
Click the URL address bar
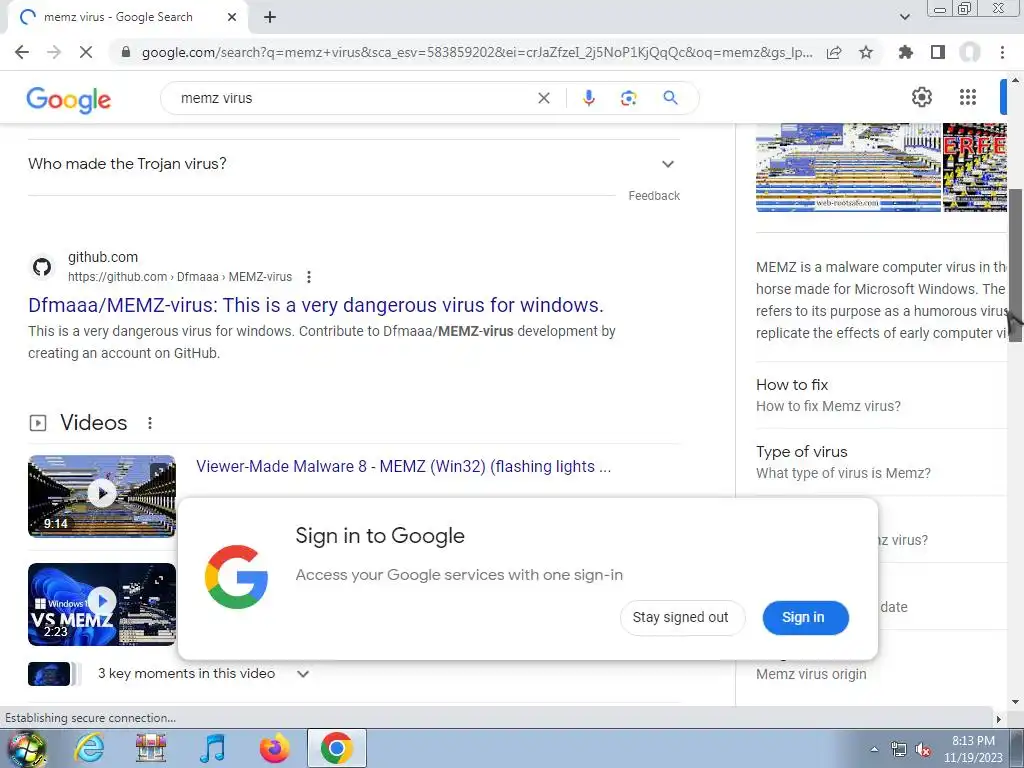click(x=477, y=52)
